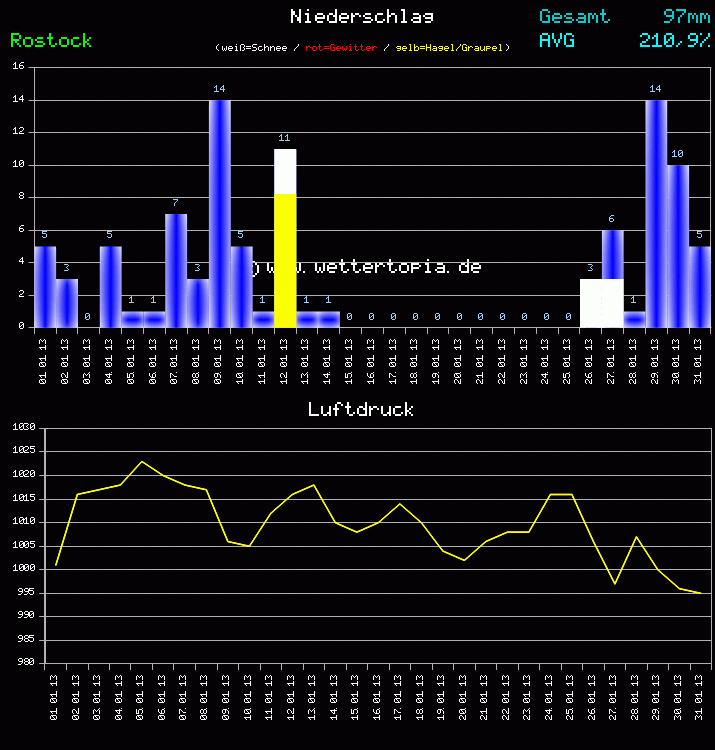Click the 7 mm bar on 07.01.13
The height and width of the screenshot is (750, 715).
[176, 270]
